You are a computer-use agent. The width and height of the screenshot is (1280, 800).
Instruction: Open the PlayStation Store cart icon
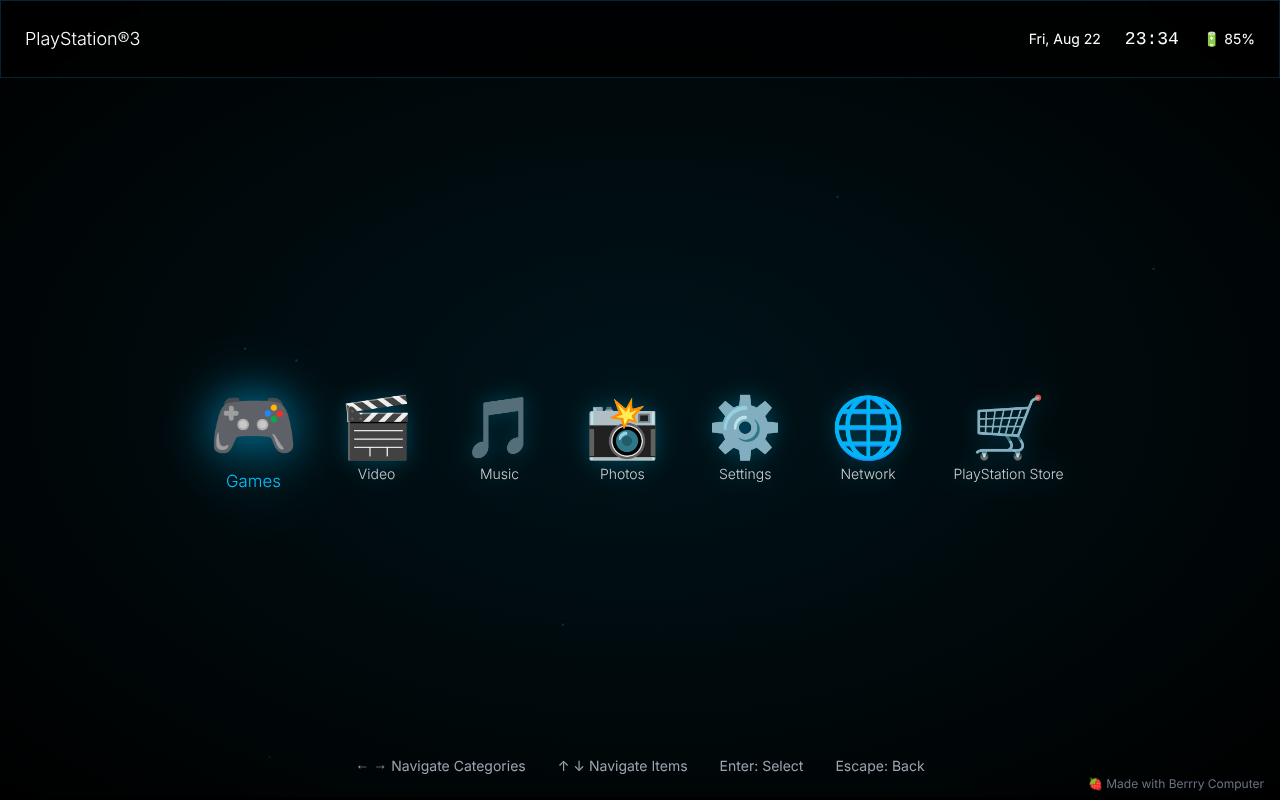tap(1008, 427)
